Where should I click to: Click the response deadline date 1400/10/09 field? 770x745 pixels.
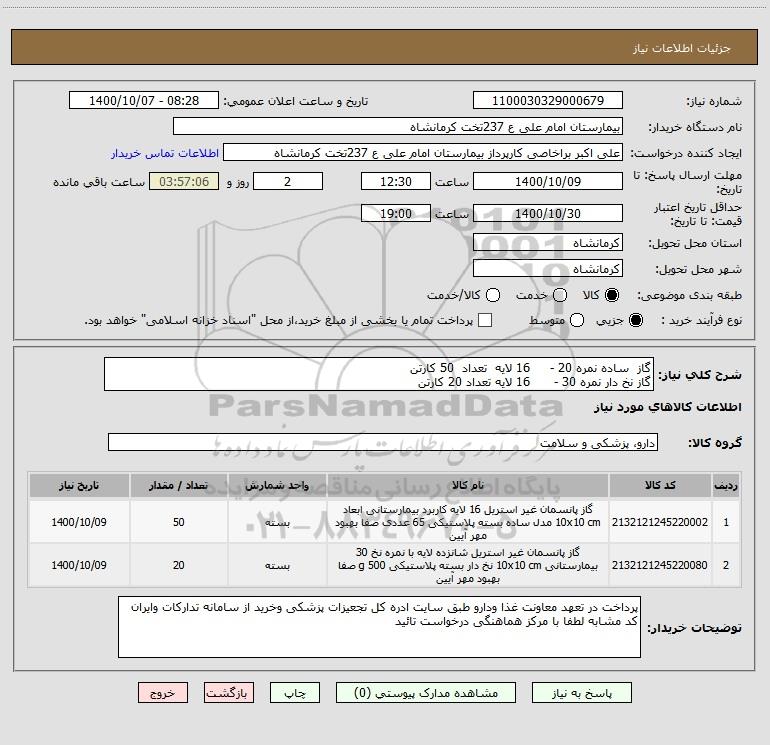tap(548, 182)
